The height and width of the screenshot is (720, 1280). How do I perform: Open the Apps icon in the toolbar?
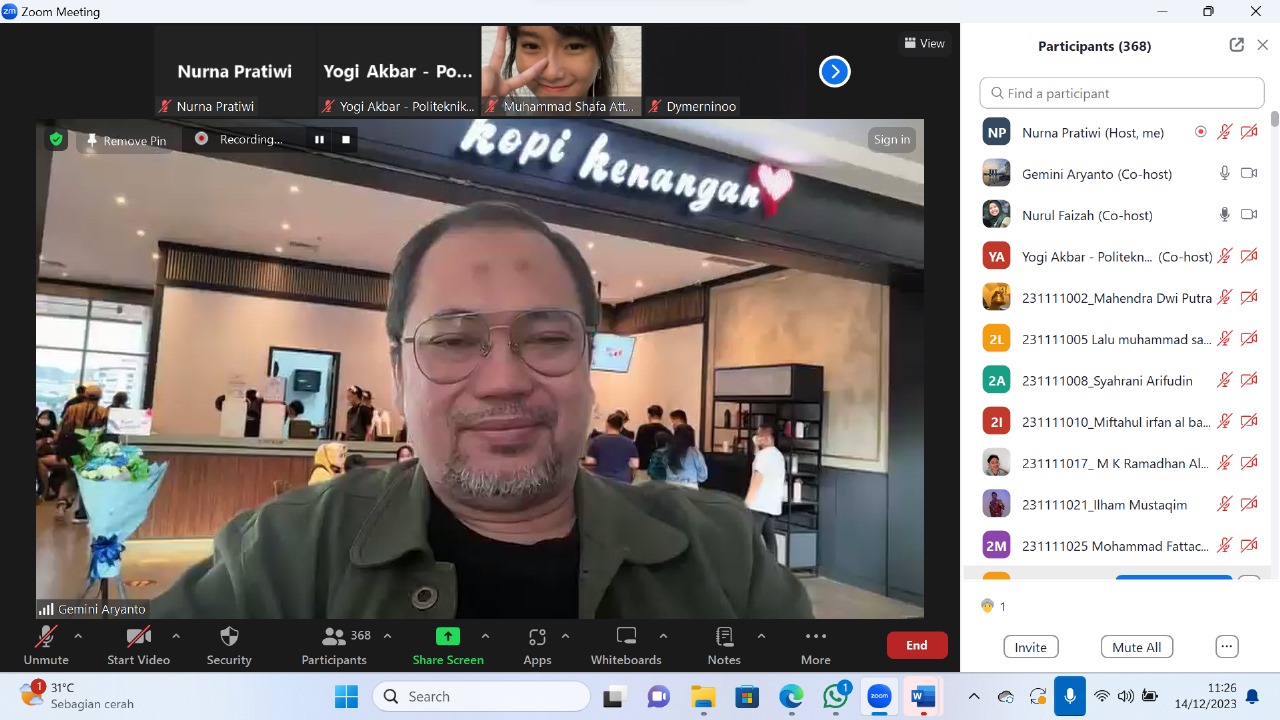(537, 646)
